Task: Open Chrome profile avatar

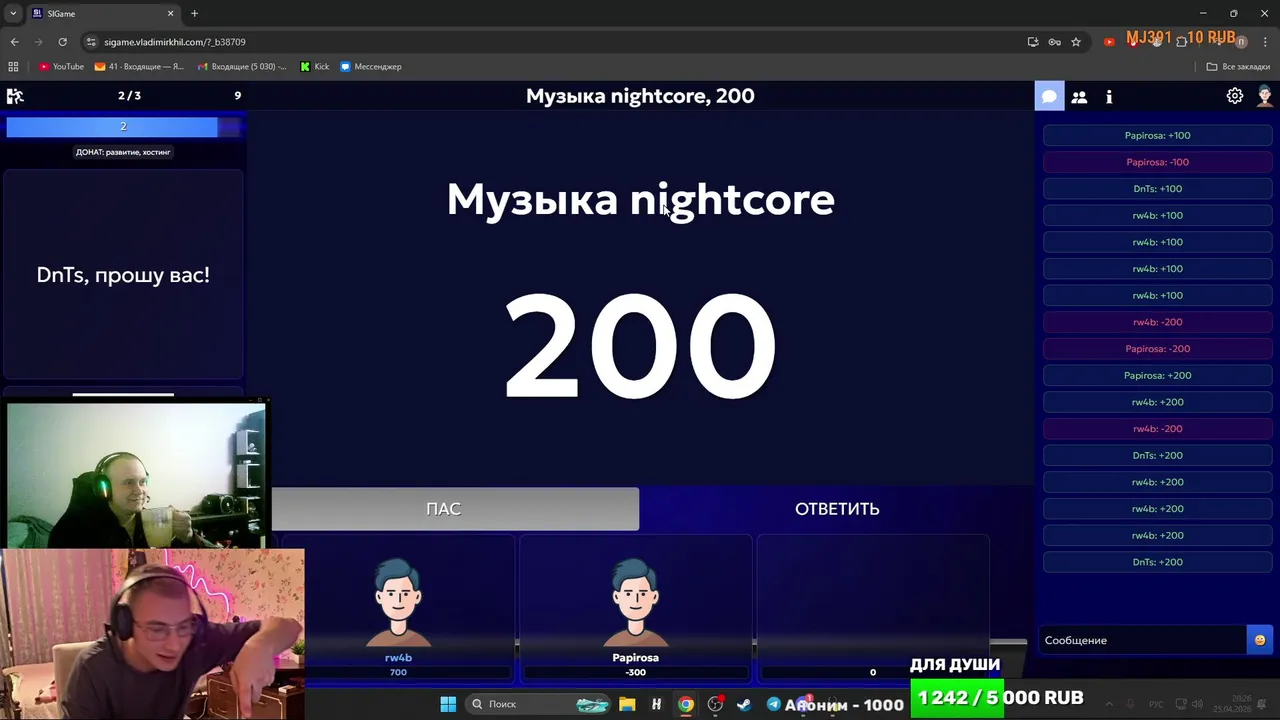Action: tap(1241, 42)
